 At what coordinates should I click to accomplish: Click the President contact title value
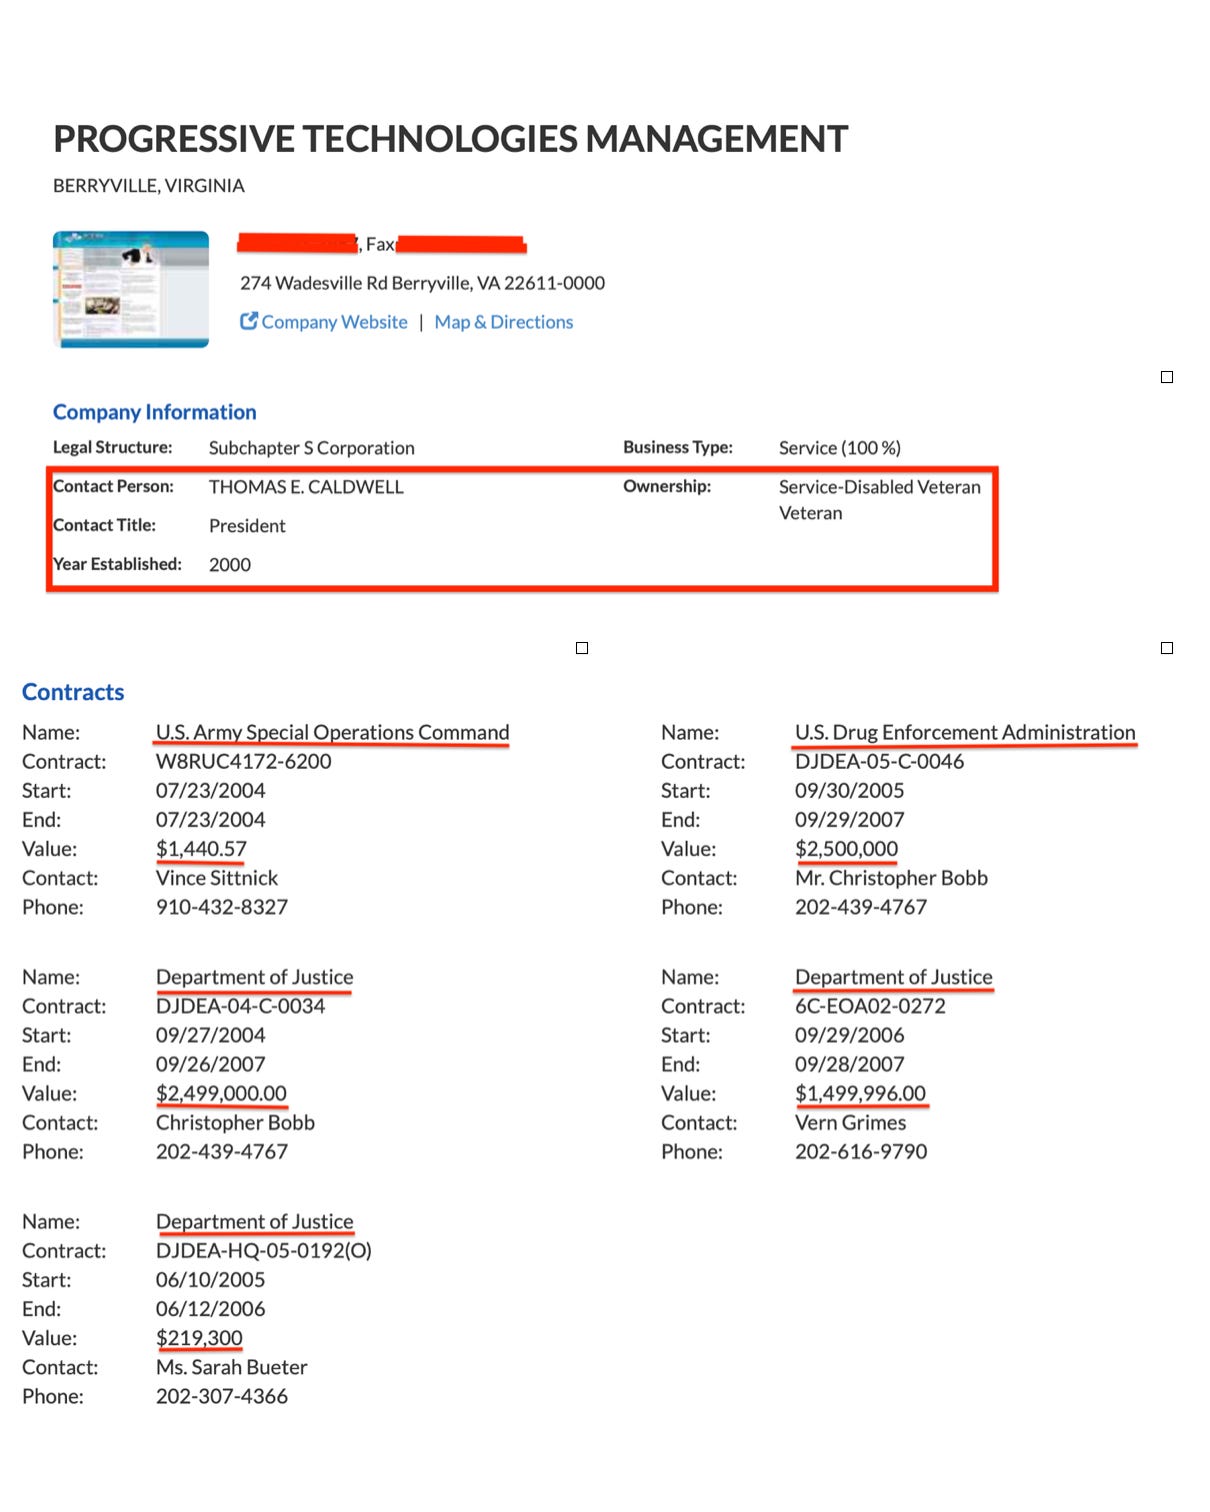247,526
